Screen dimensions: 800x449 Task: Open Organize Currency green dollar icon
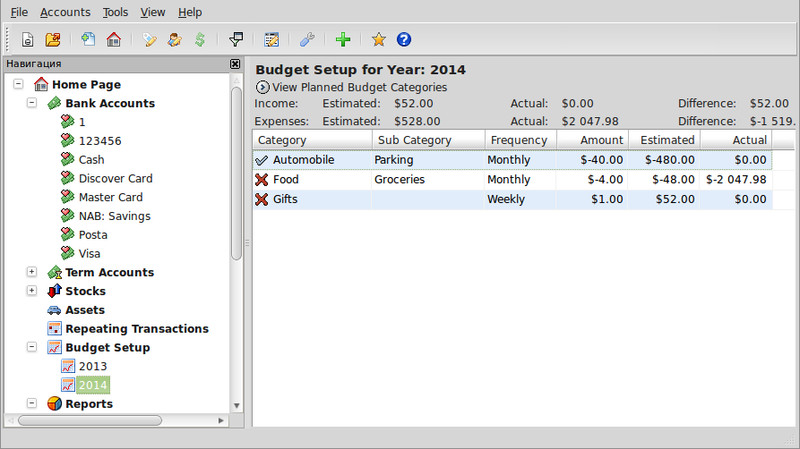coord(200,39)
